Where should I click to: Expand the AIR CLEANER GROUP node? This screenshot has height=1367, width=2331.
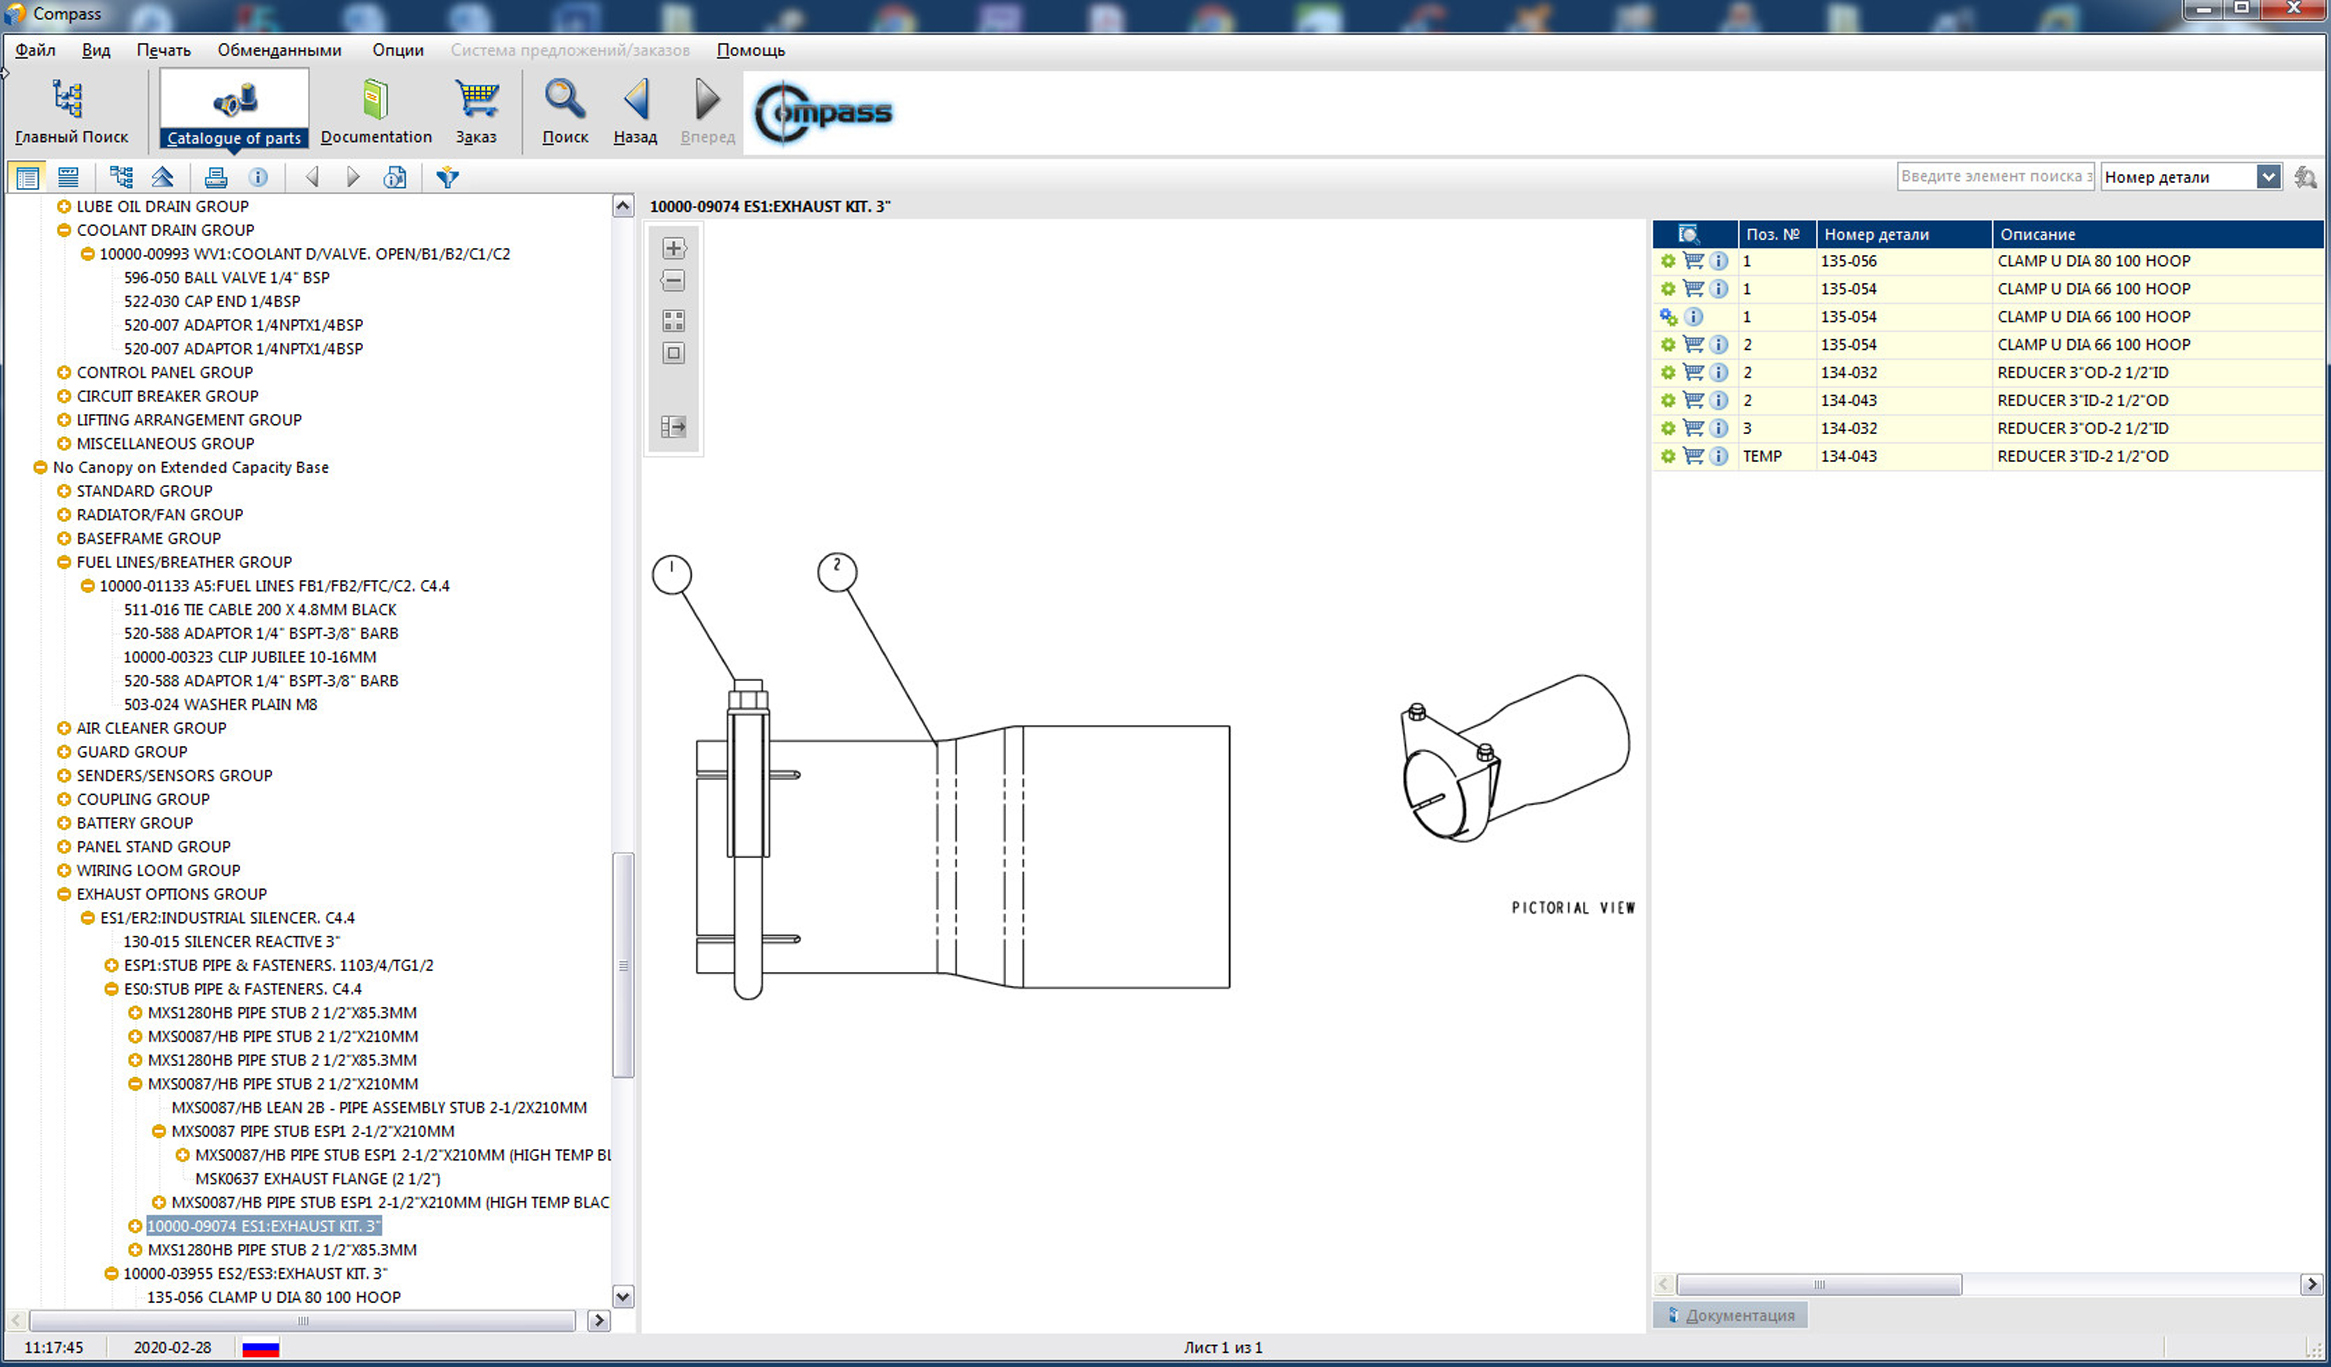(64, 728)
